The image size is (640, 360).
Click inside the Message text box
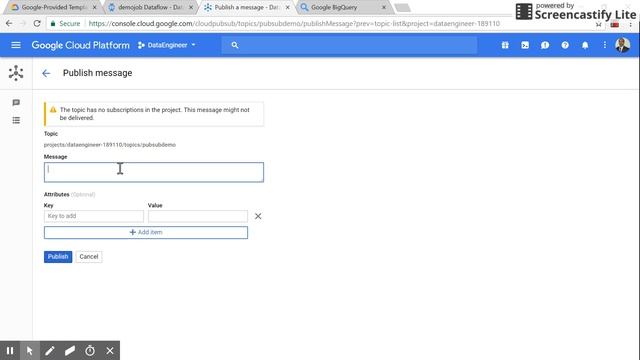click(153, 172)
